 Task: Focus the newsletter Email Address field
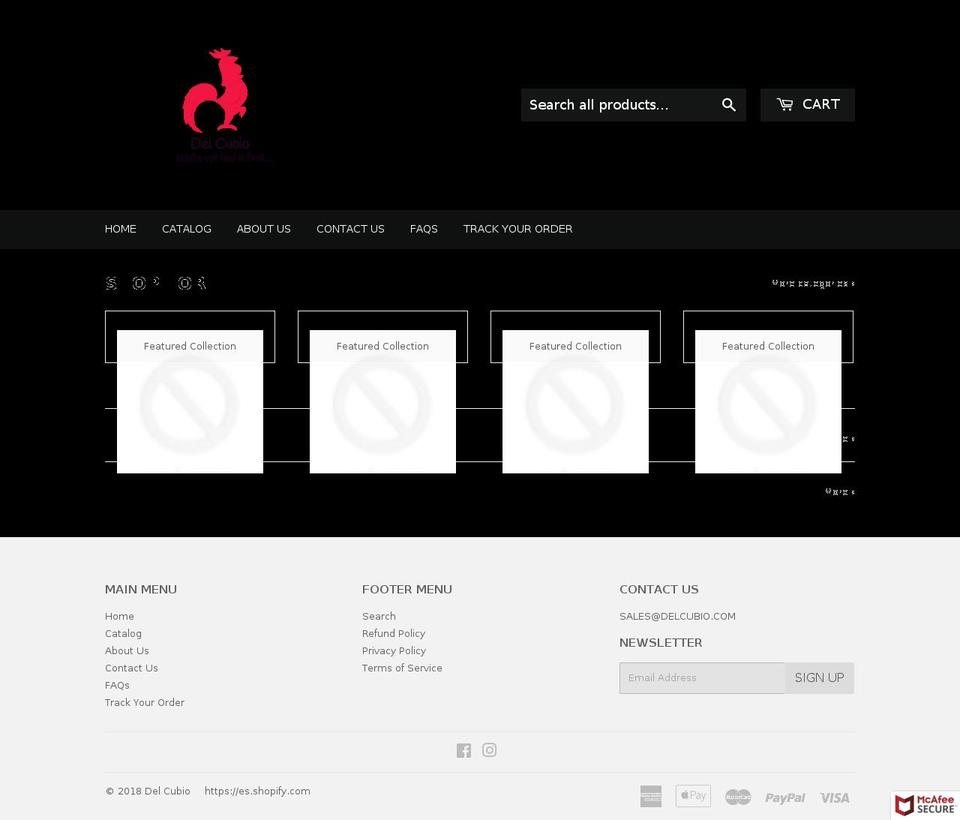click(702, 678)
